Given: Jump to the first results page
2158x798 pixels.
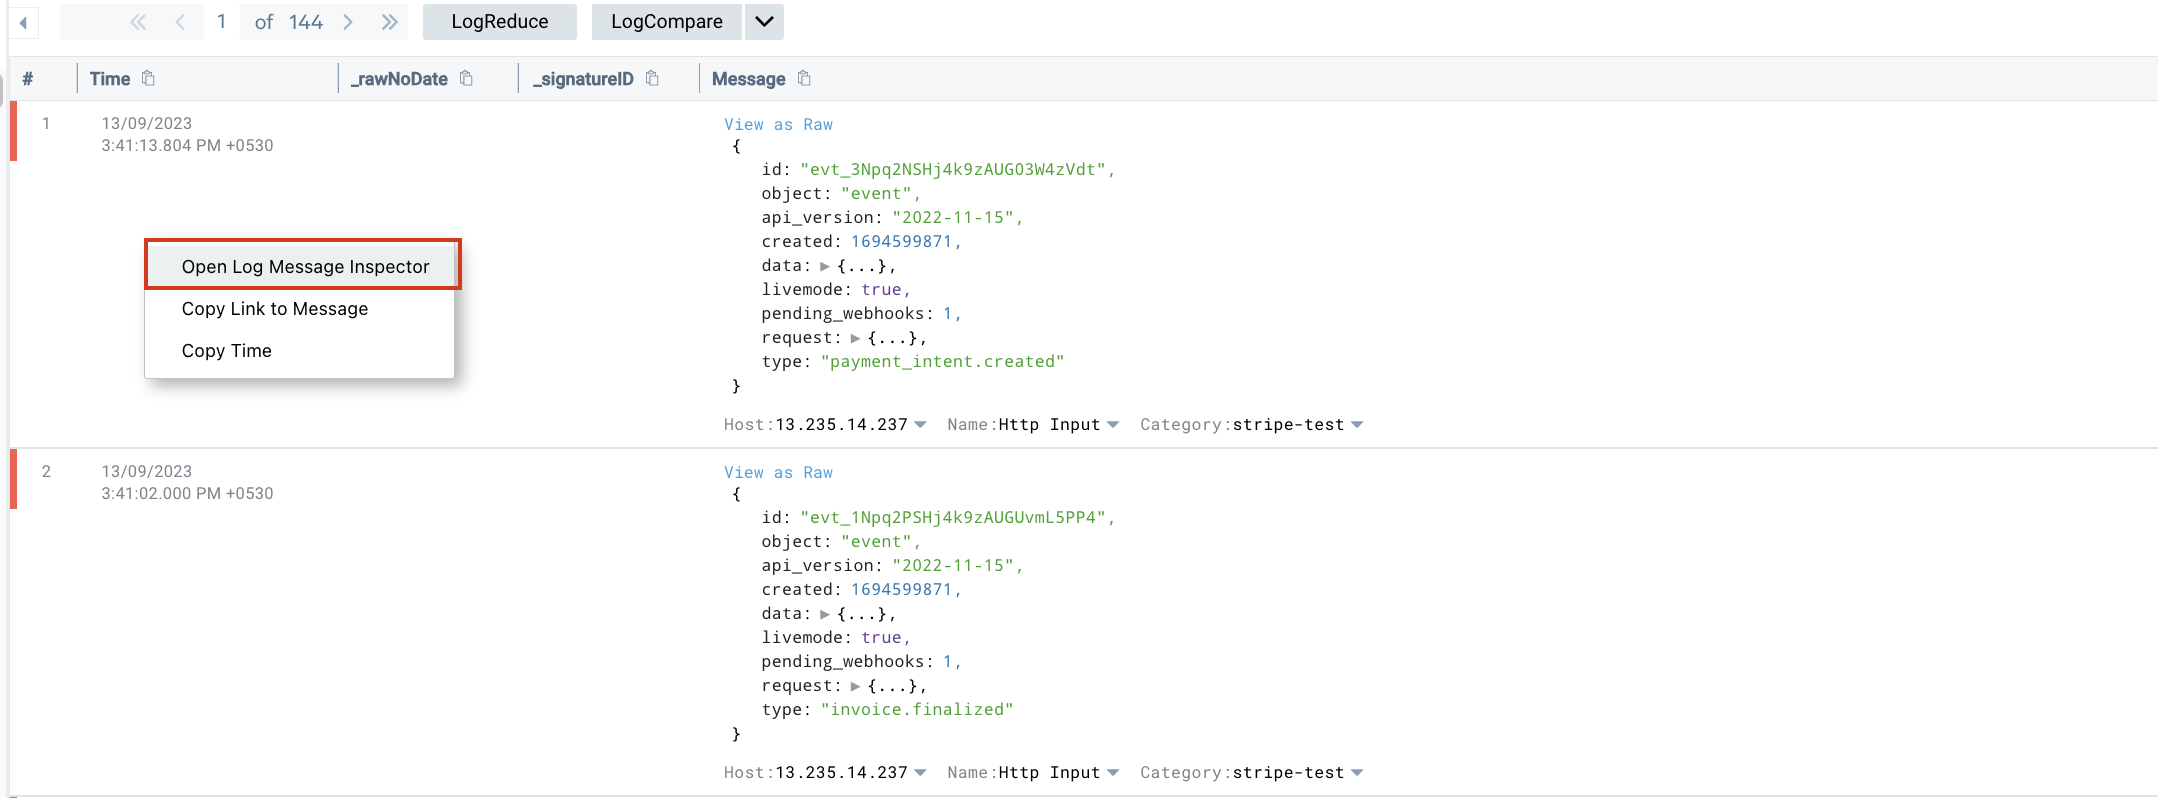Looking at the screenshot, I should pyautogui.click(x=138, y=22).
